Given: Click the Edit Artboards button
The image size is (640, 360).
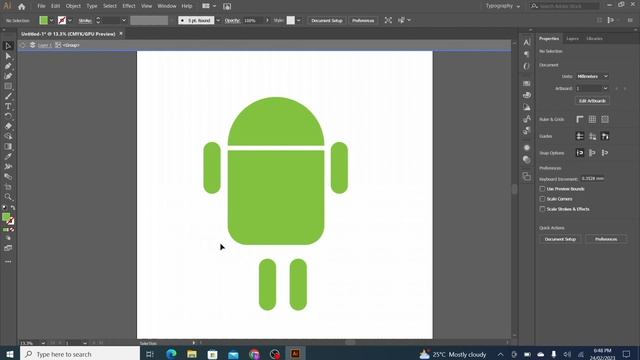Looking at the screenshot, I should coord(592,101).
